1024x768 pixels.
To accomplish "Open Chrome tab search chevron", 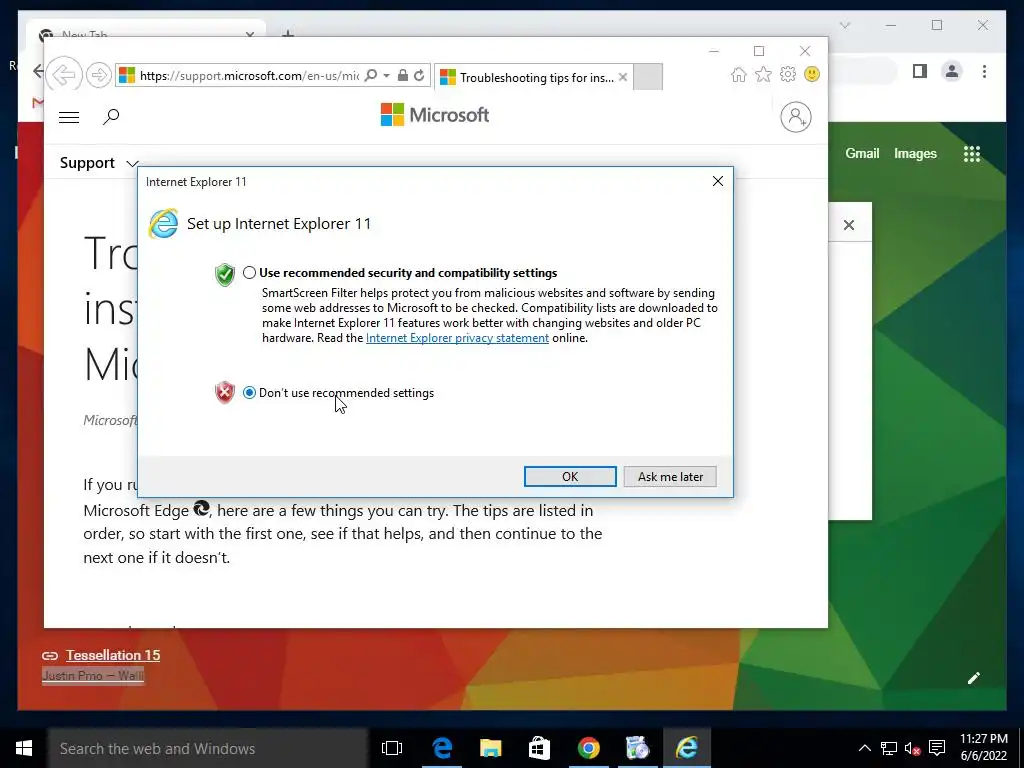I will tap(844, 25).
